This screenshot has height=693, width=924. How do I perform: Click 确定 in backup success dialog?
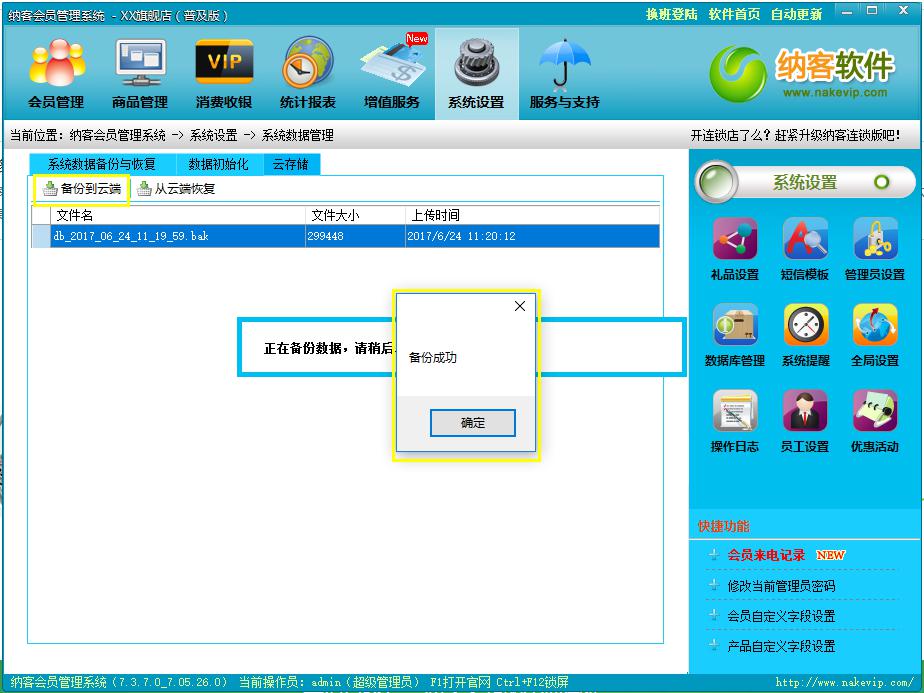pyautogui.click(x=473, y=423)
